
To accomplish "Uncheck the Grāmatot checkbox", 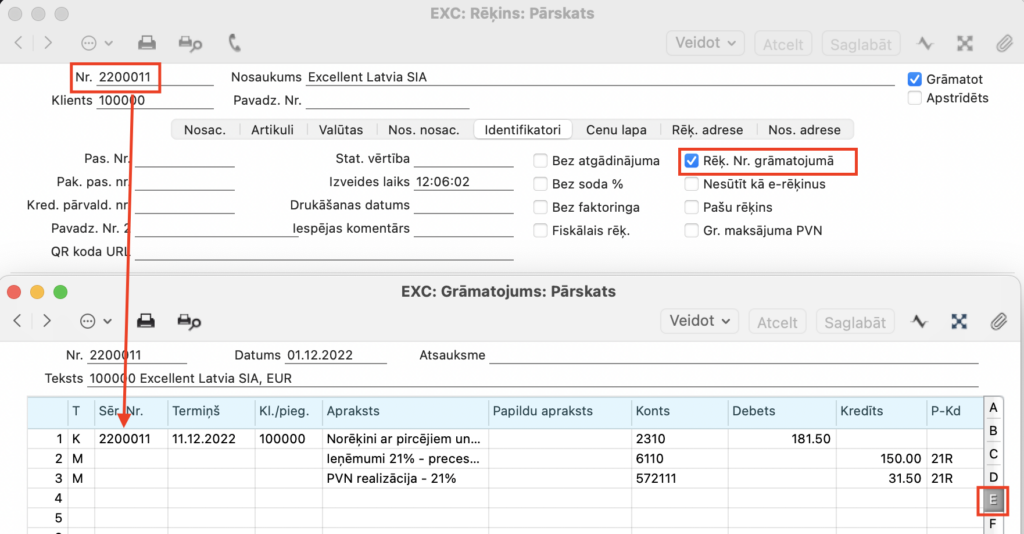I will tap(914, 79).
